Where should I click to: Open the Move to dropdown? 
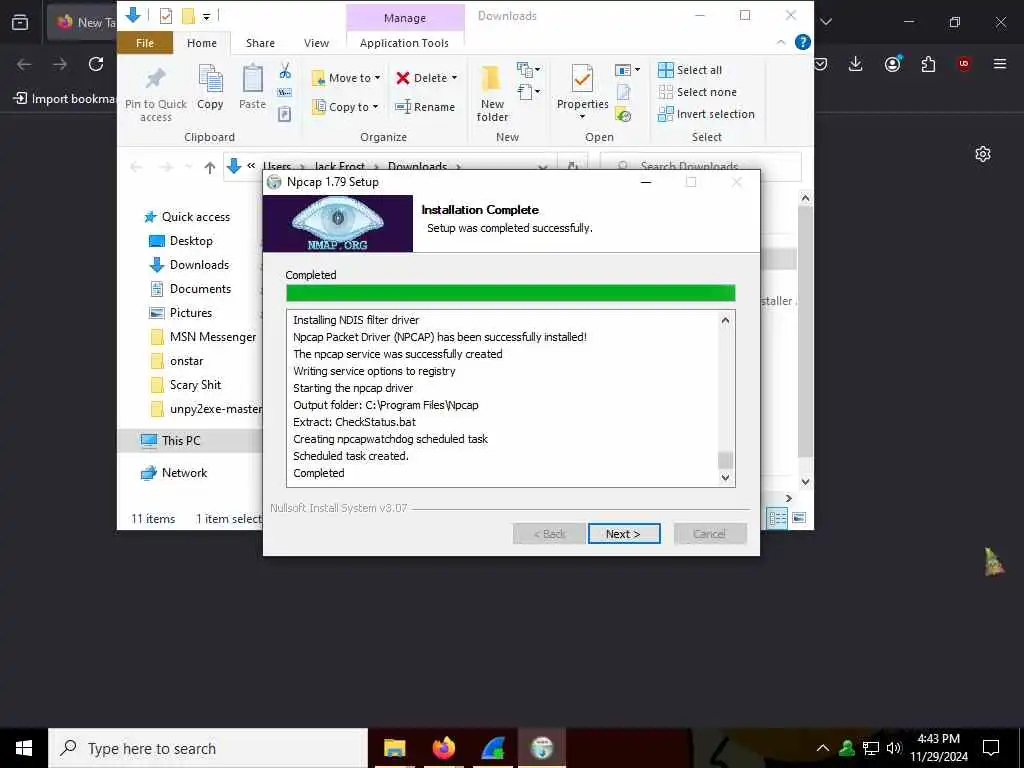(346, 78)
